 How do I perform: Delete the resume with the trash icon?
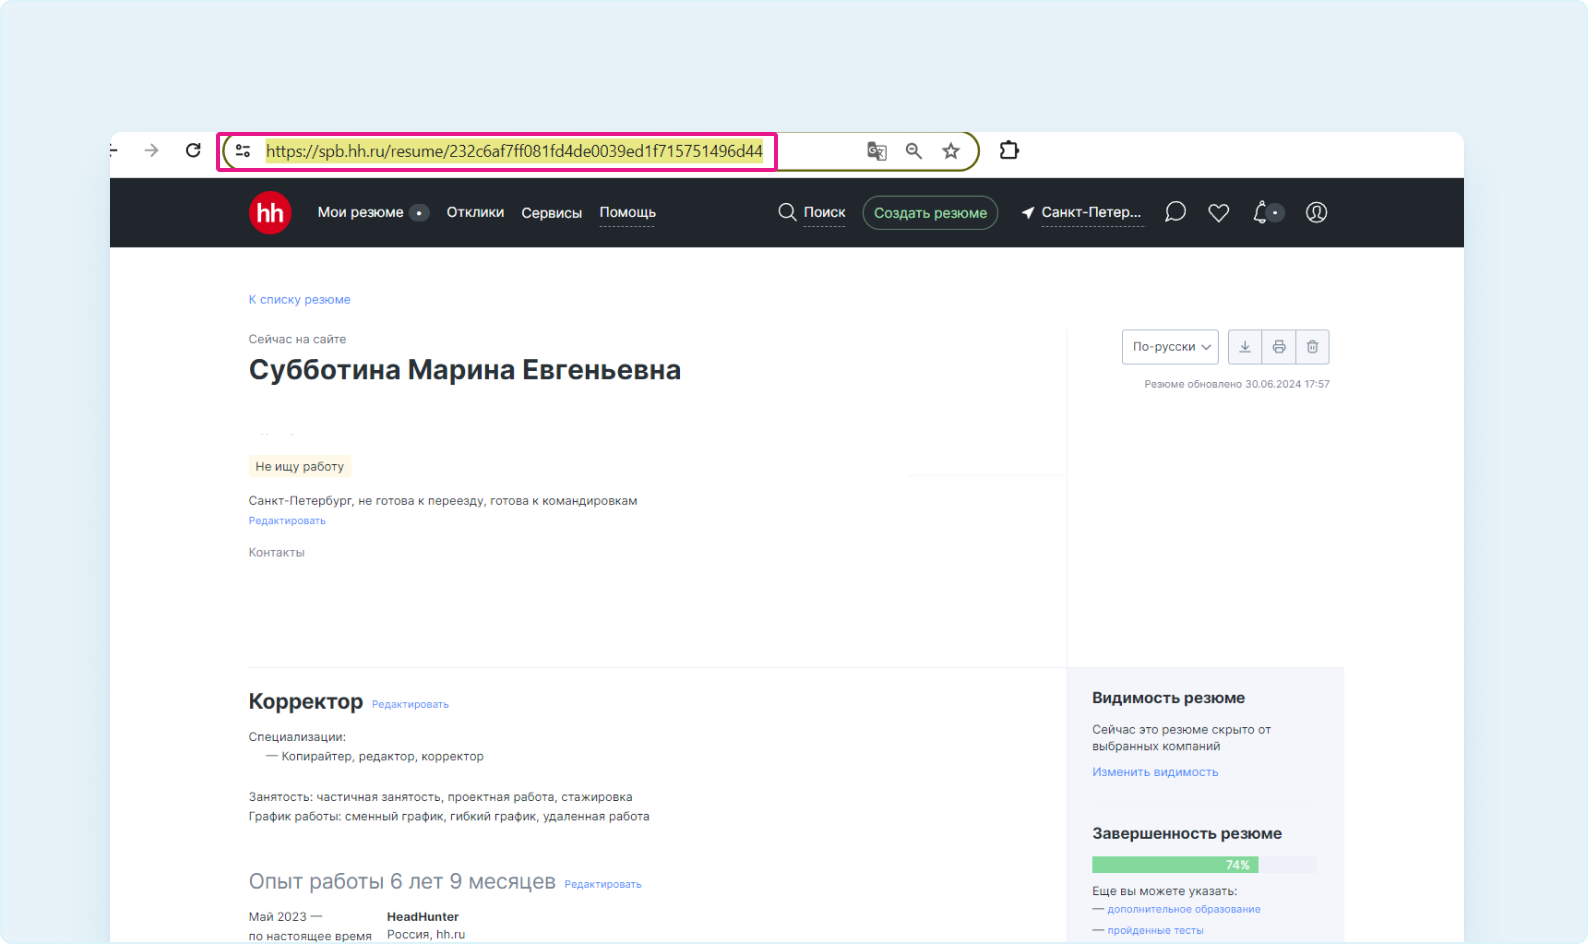click(1312, 347)
